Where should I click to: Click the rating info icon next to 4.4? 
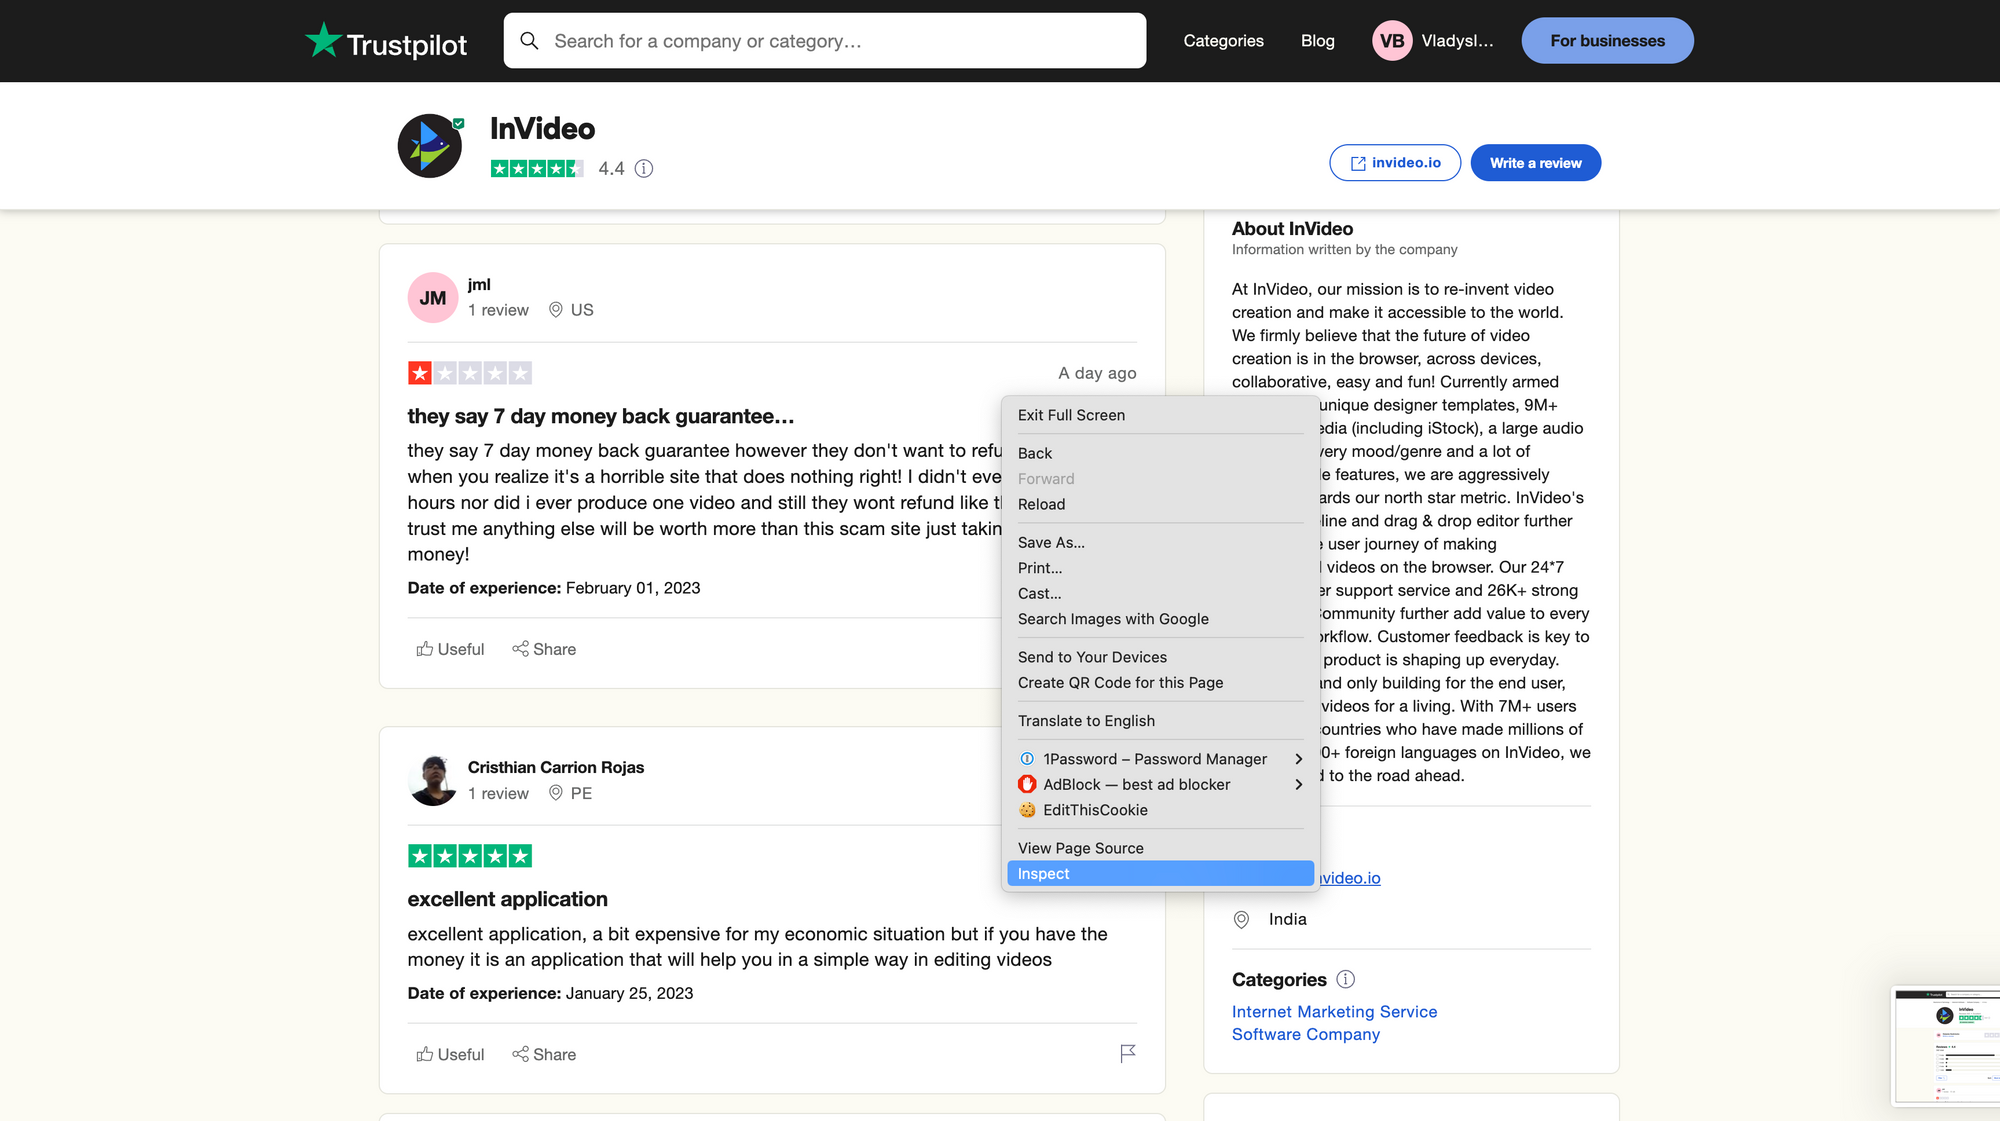(644, 169)
